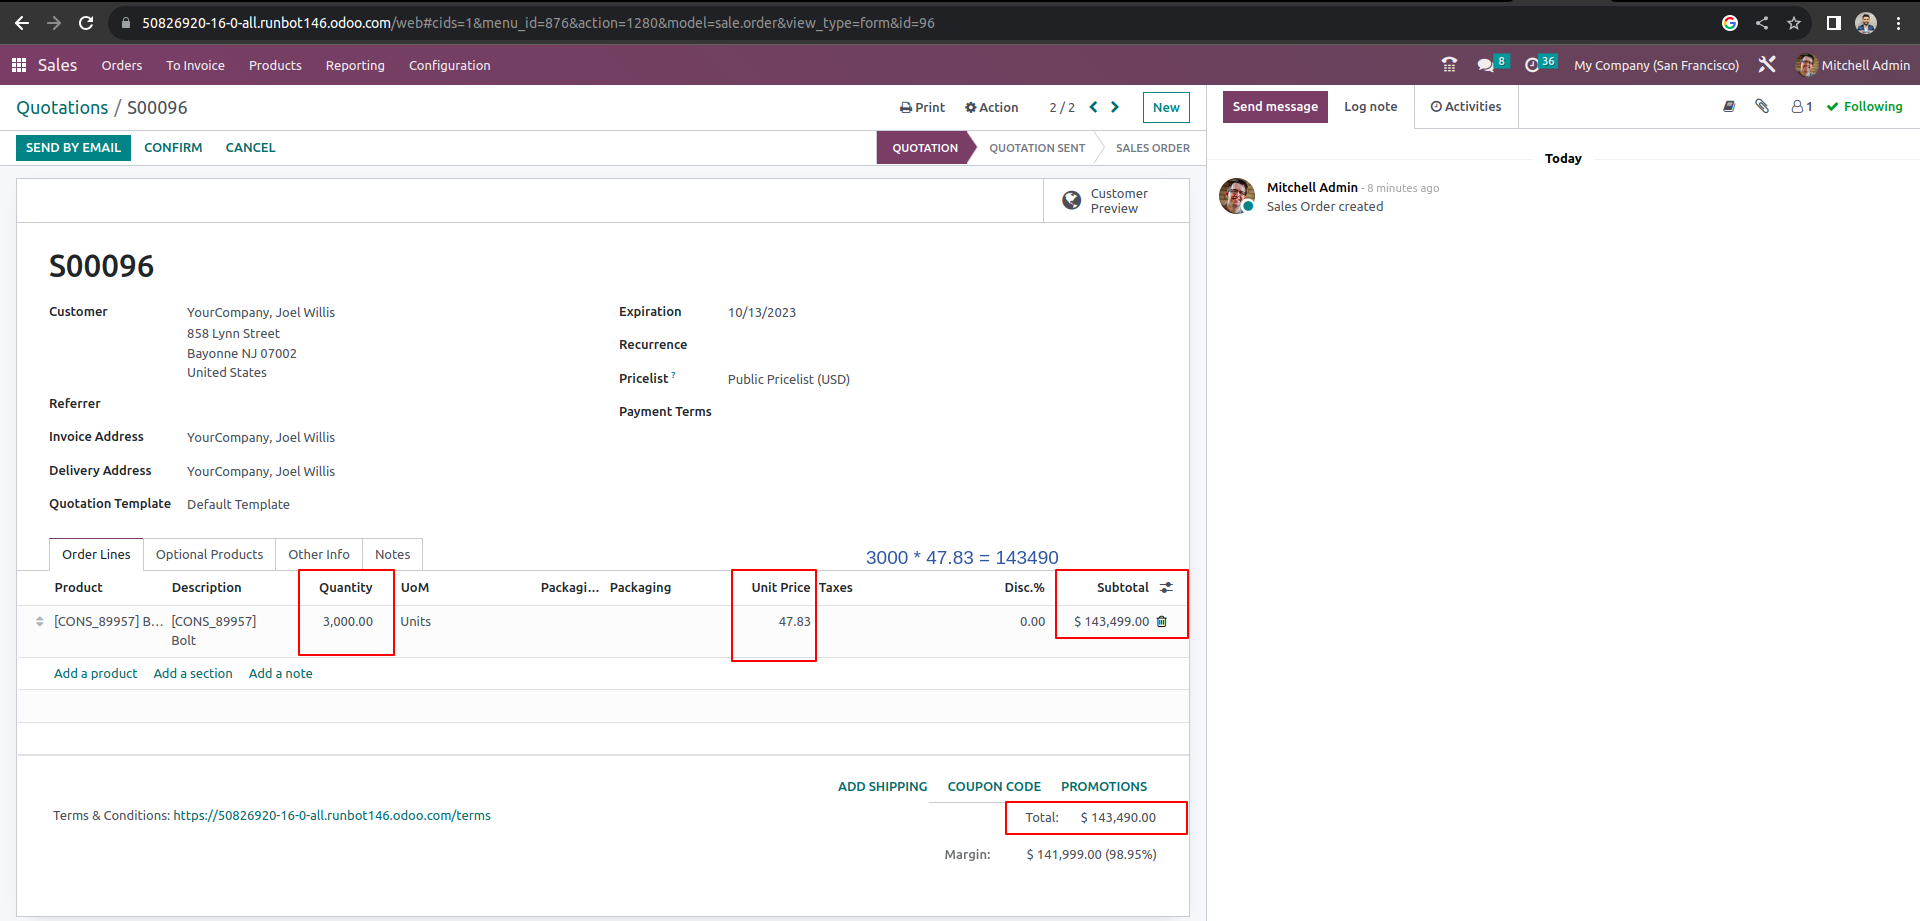This screenshot has height=921, width=1920.
Task: View attachments via the paperclip icon
Action: (x=1762, y=106)
